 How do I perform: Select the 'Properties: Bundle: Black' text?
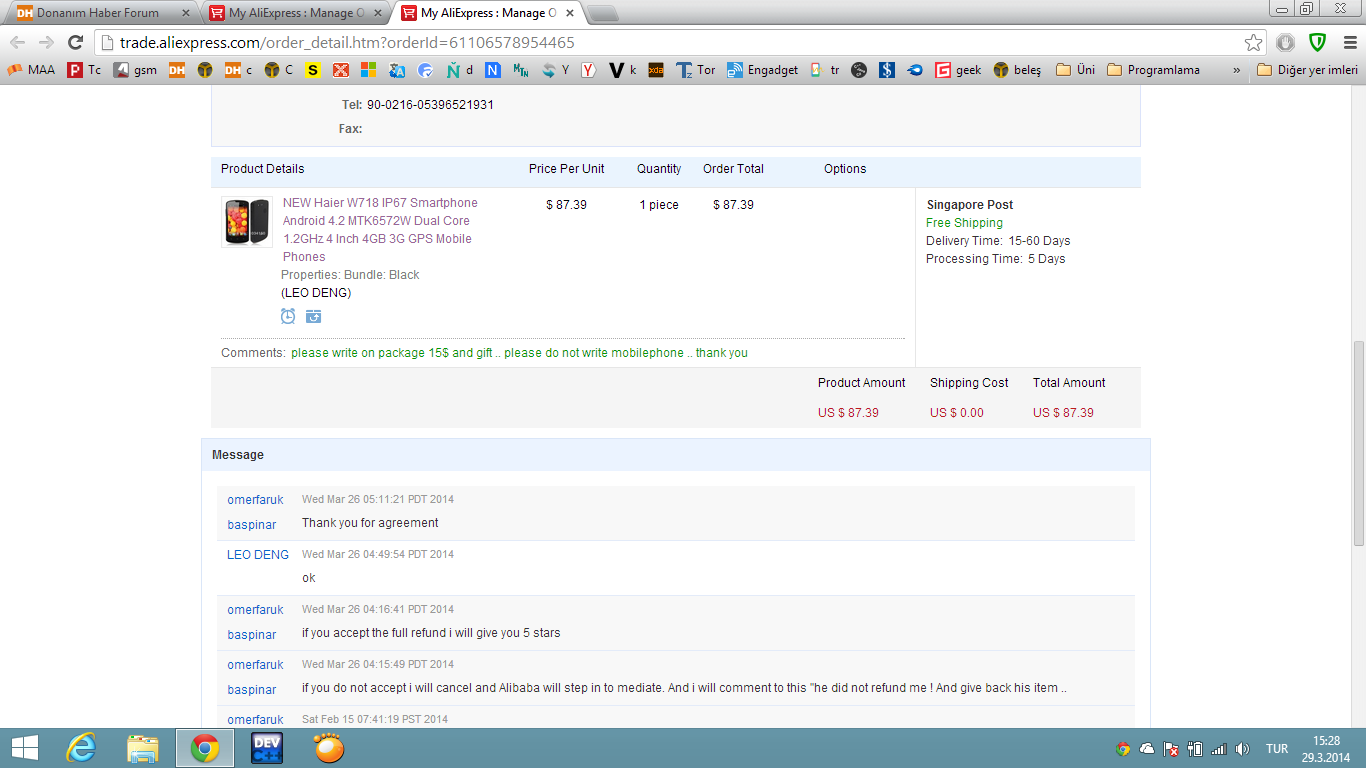[x=350, y=275]
